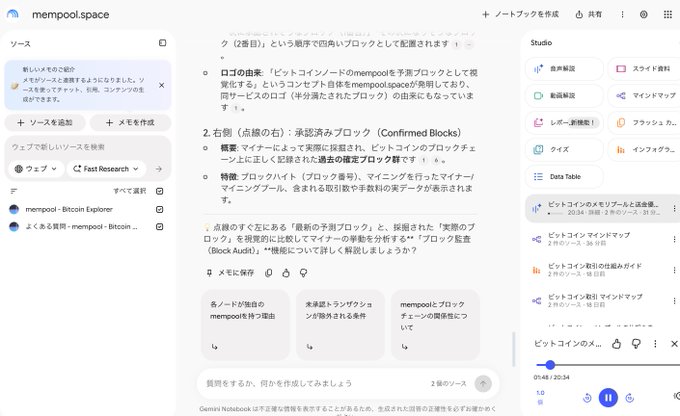Click the send arrow button in the chat
This screenshot has height=416, width=680.
pos(483,383)
